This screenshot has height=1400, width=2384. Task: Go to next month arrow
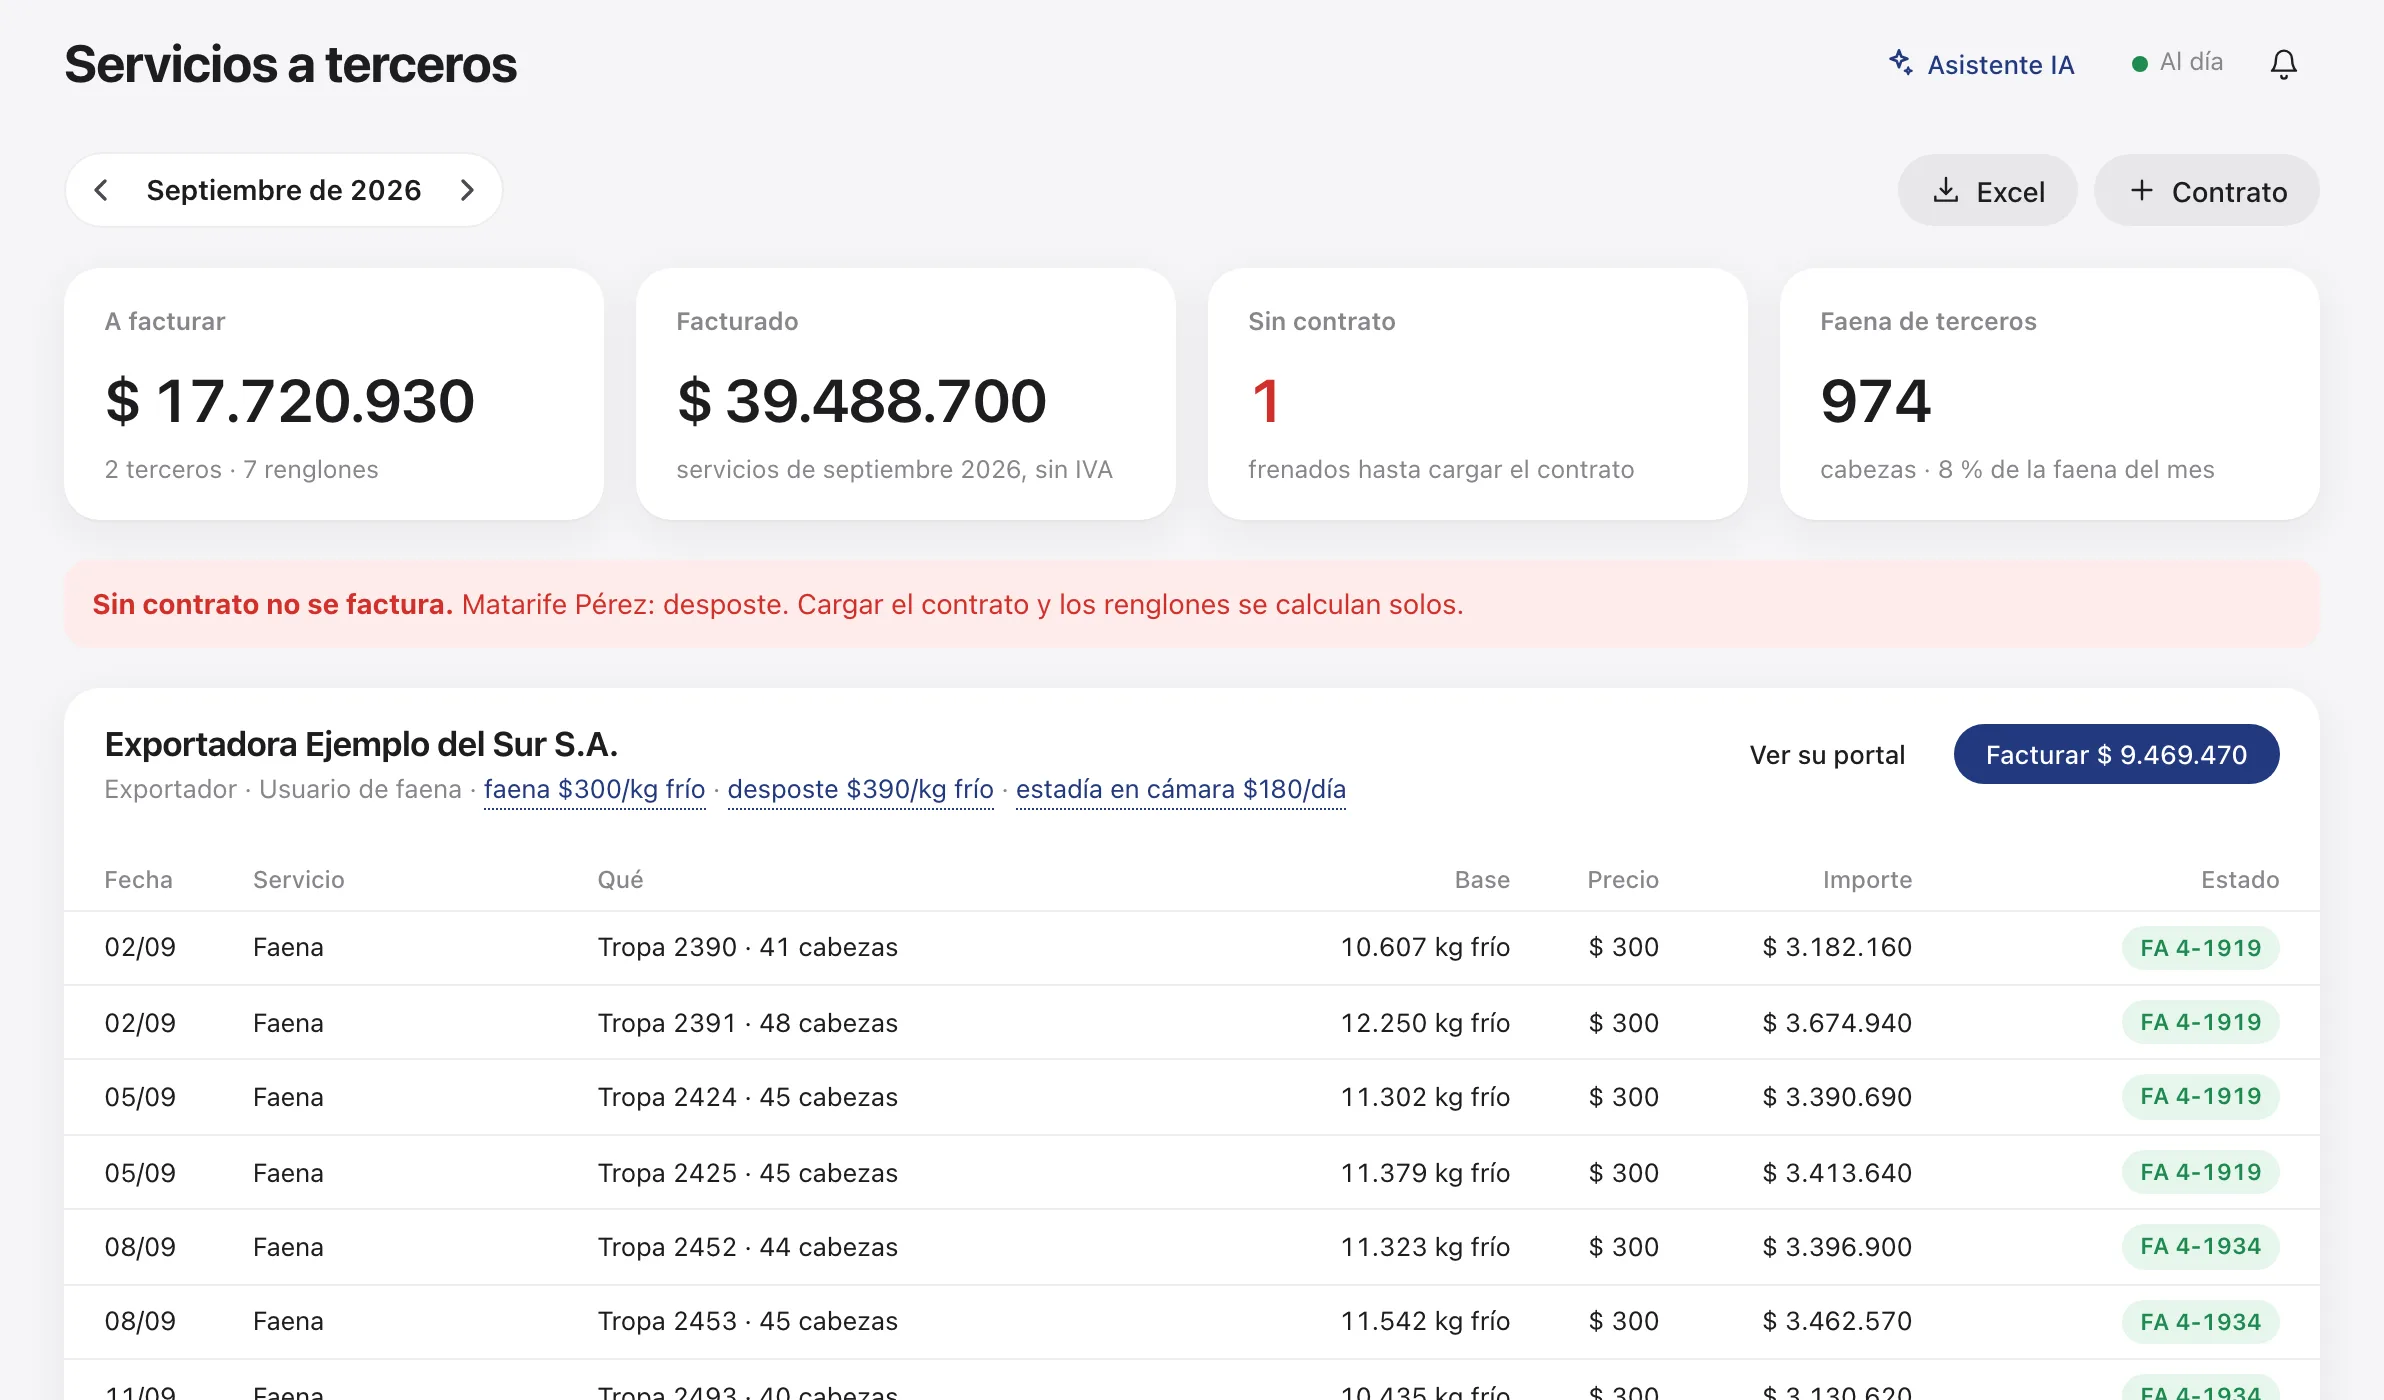(x=467, y=190)
